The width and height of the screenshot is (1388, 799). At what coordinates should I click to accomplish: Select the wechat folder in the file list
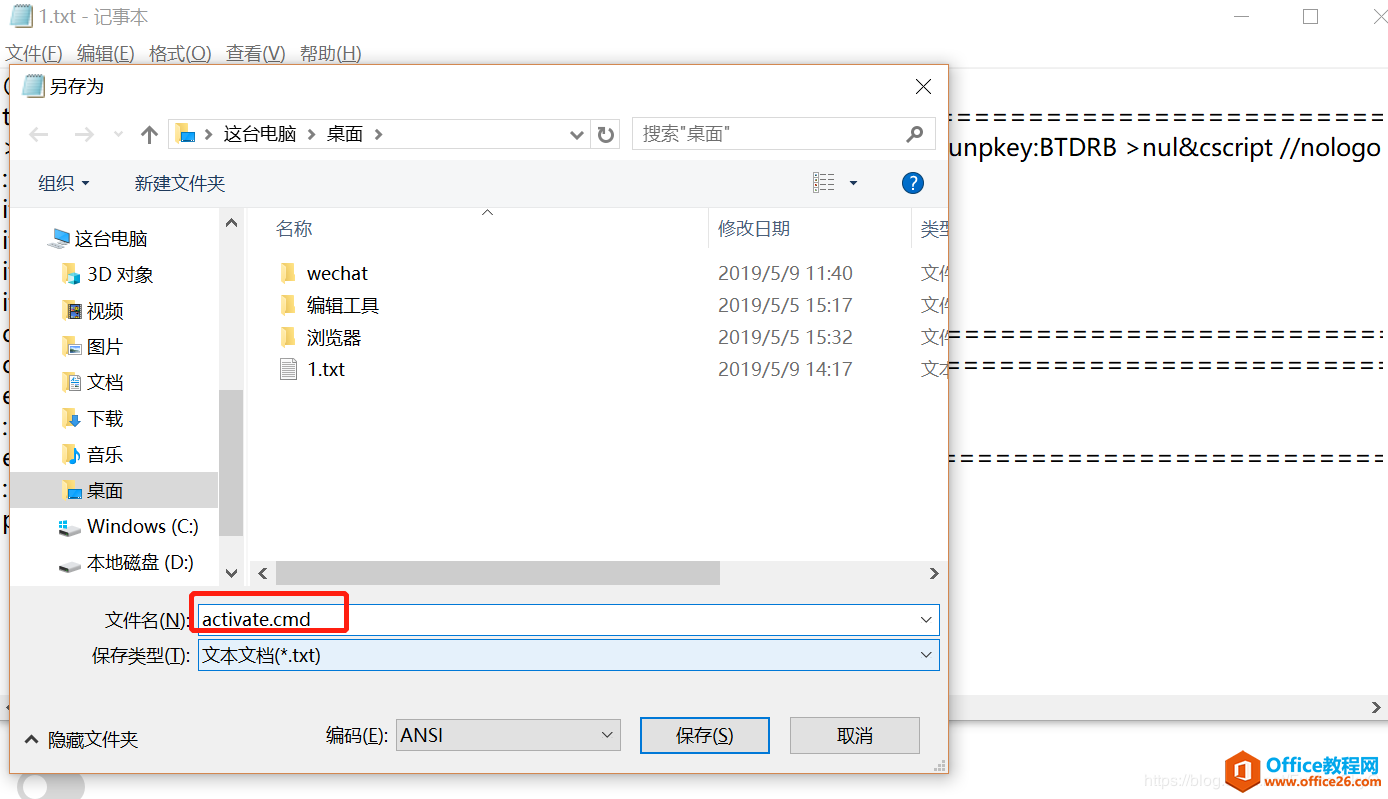point(337,272)
